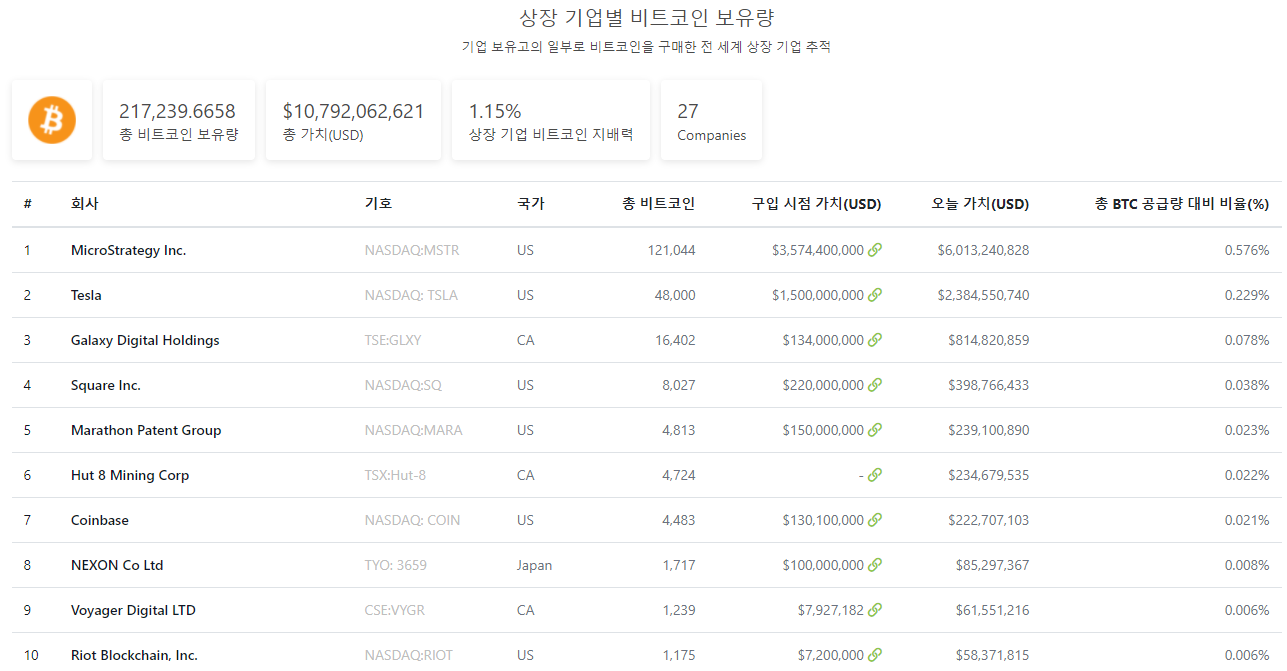1287x671 pixels.
Task: Select the Voyager Digital LTD company name
Action: point(133,610)
